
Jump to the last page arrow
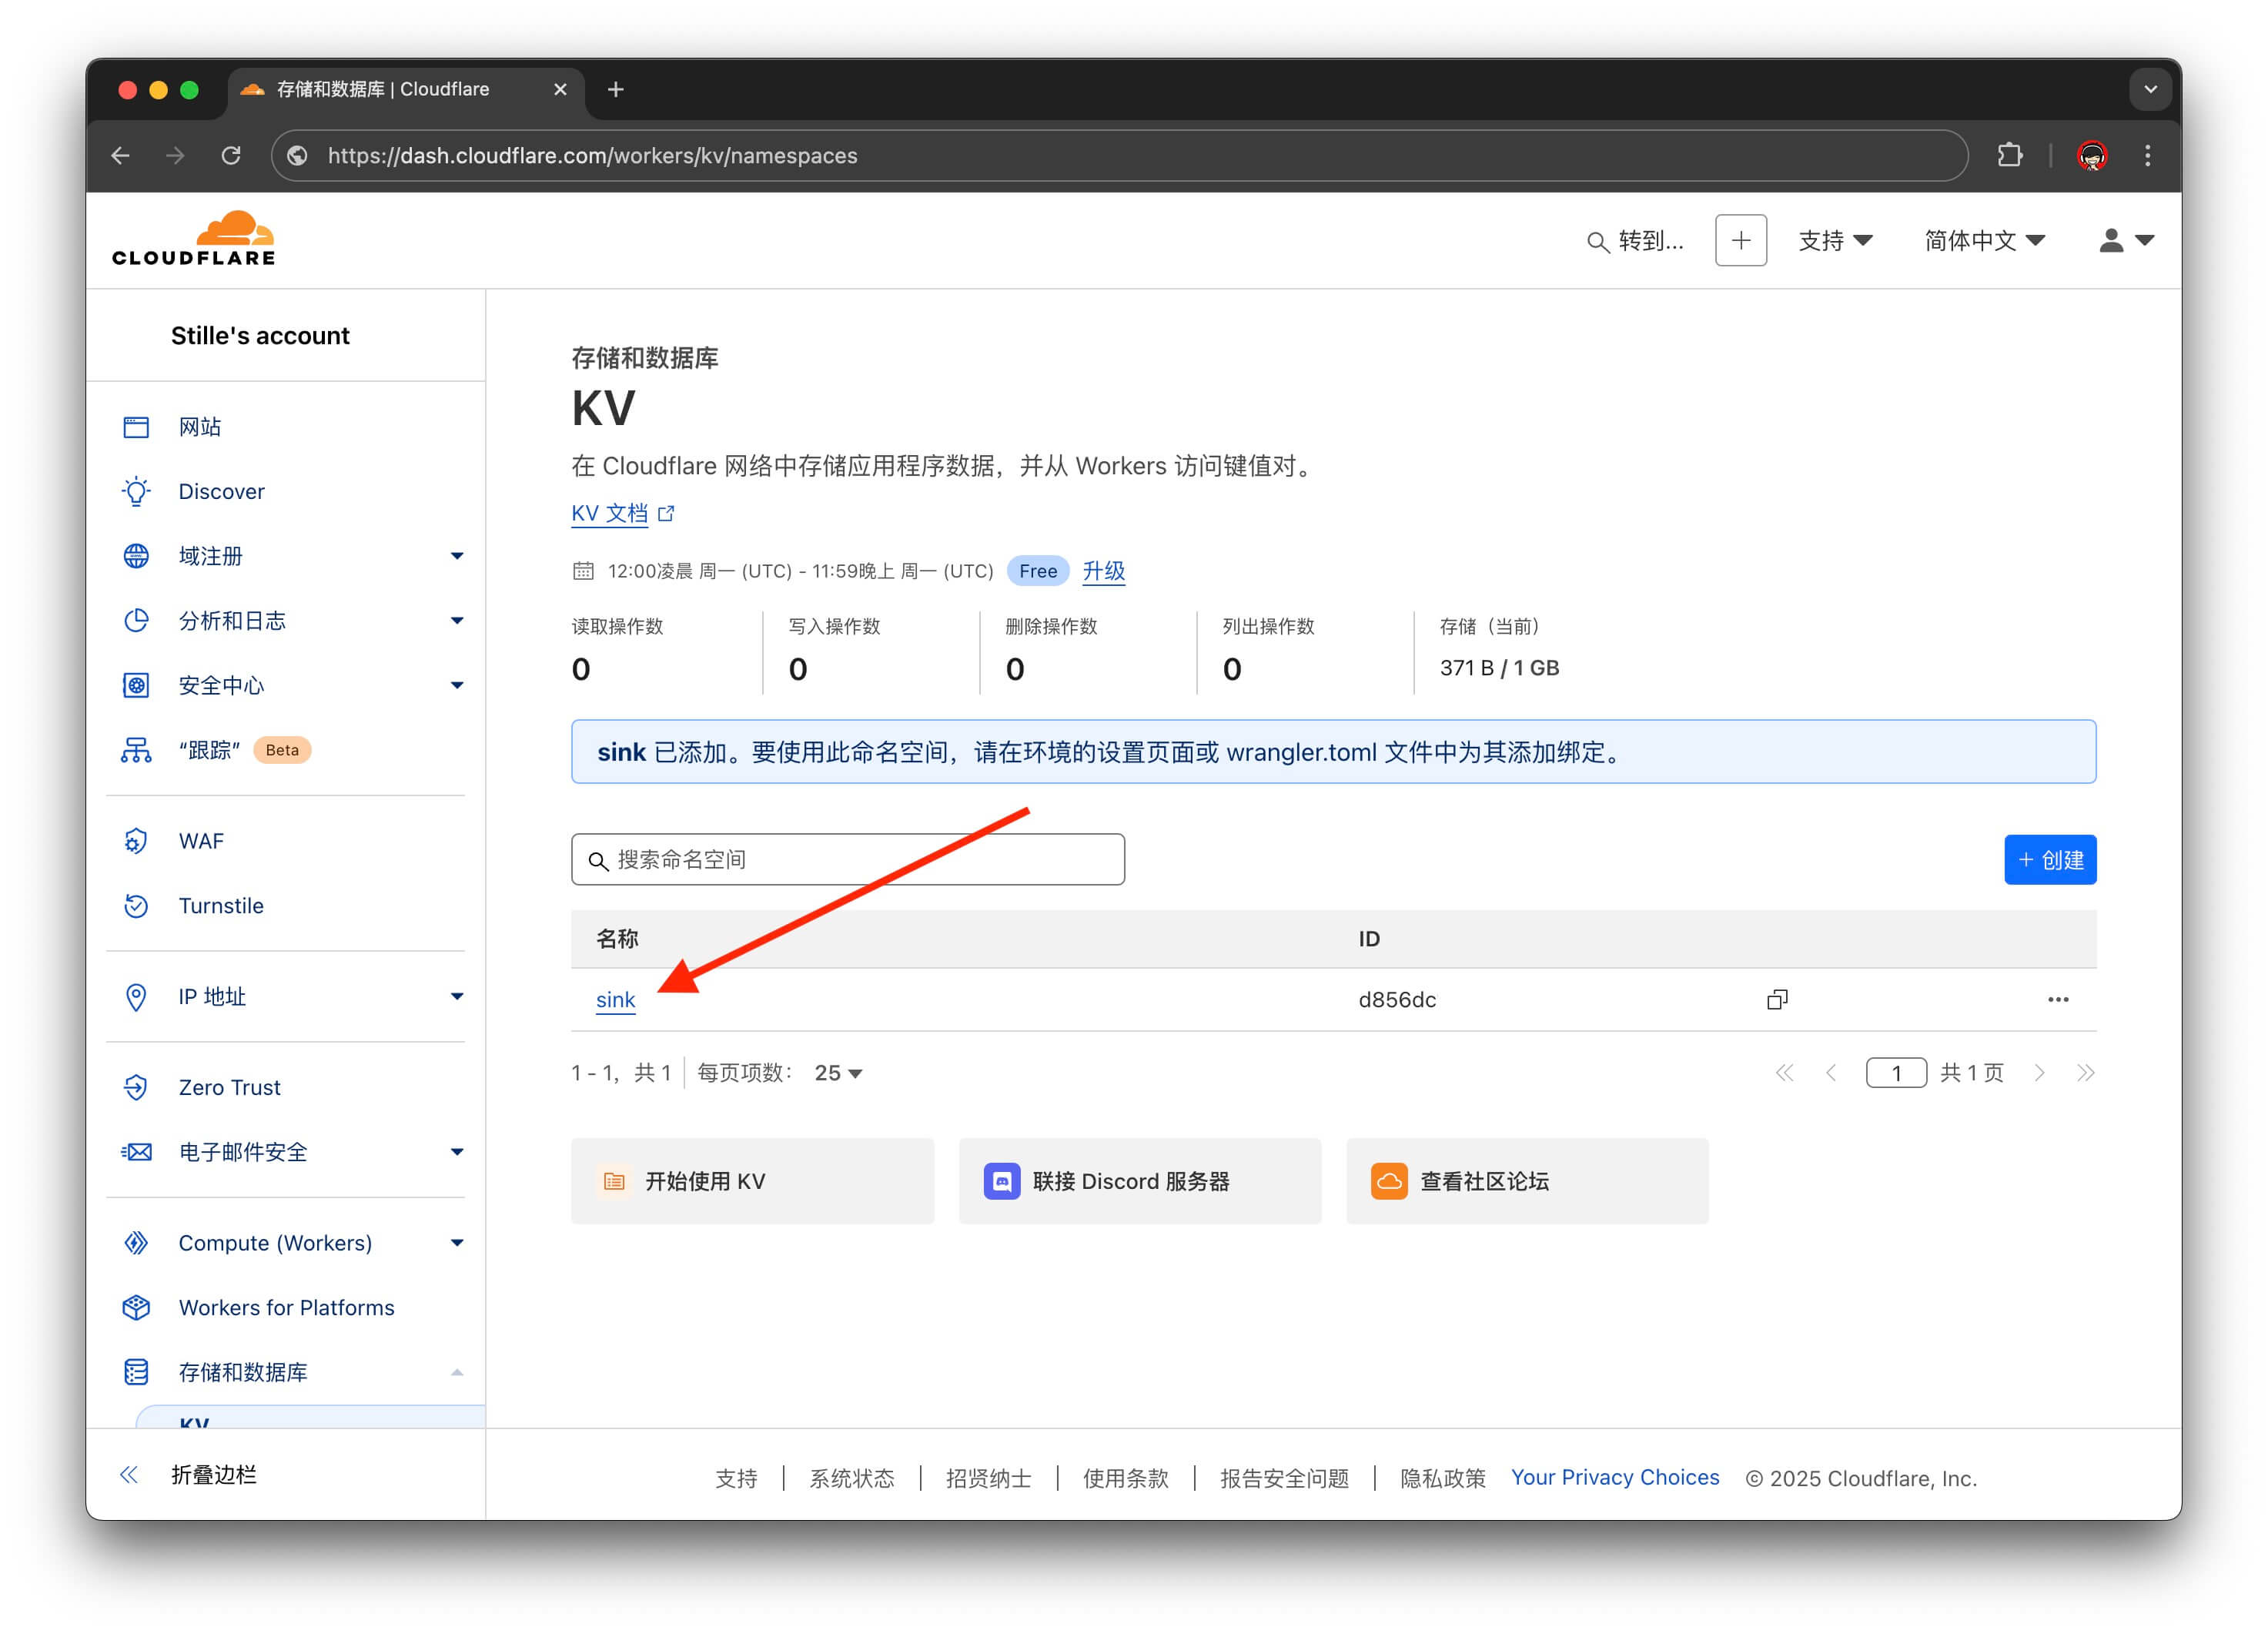[2085, 1073]
